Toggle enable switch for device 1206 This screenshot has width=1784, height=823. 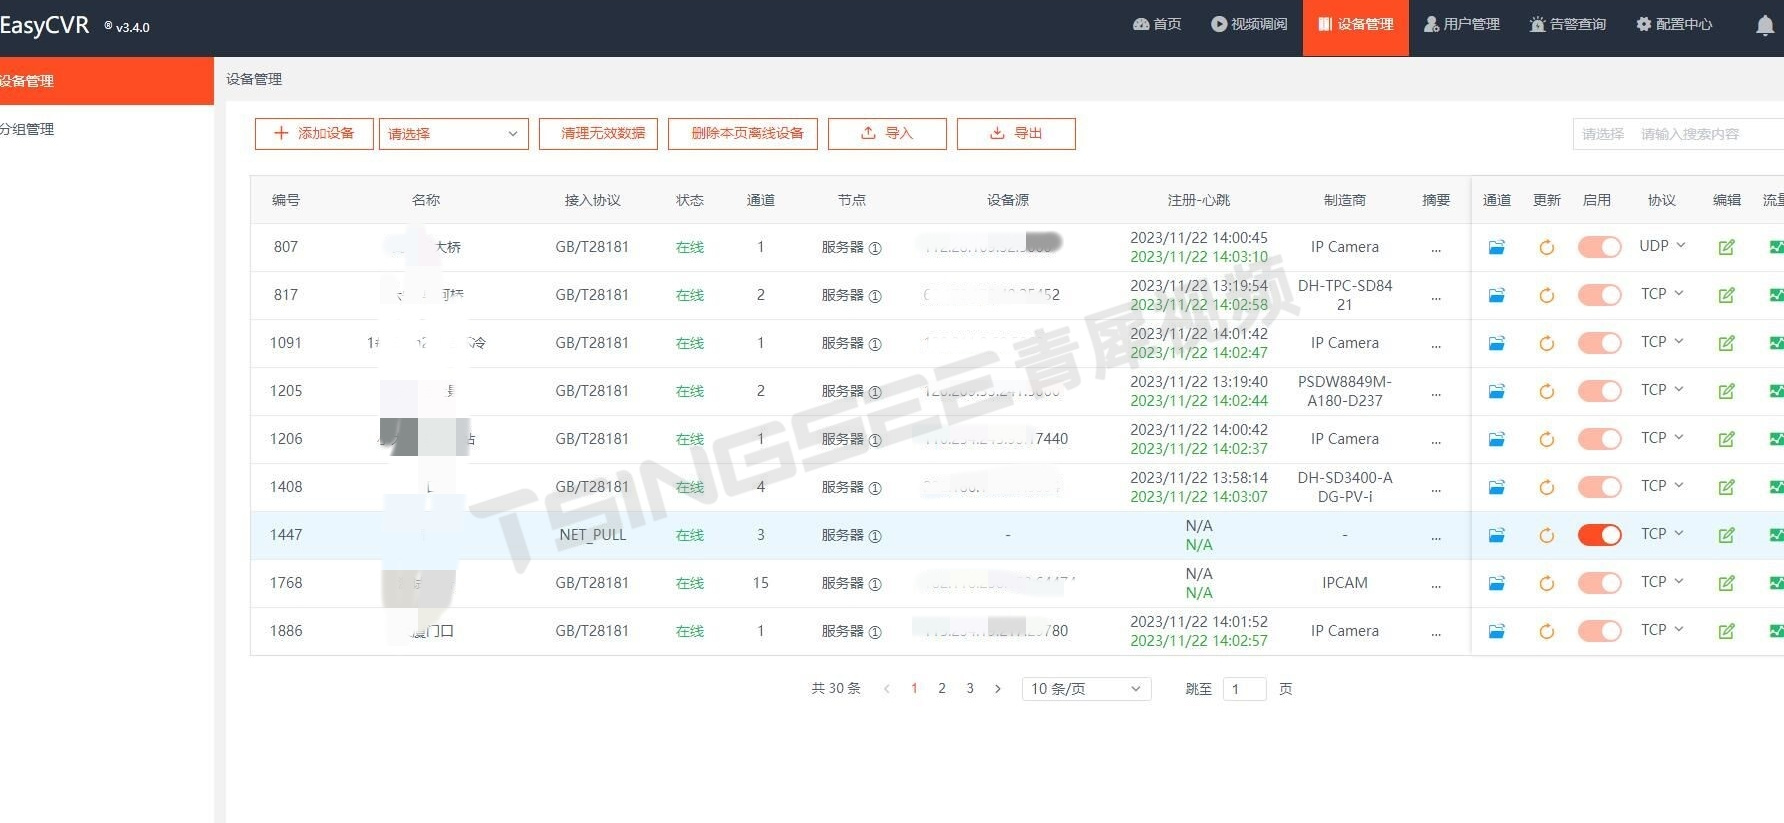coord(1599,439)
